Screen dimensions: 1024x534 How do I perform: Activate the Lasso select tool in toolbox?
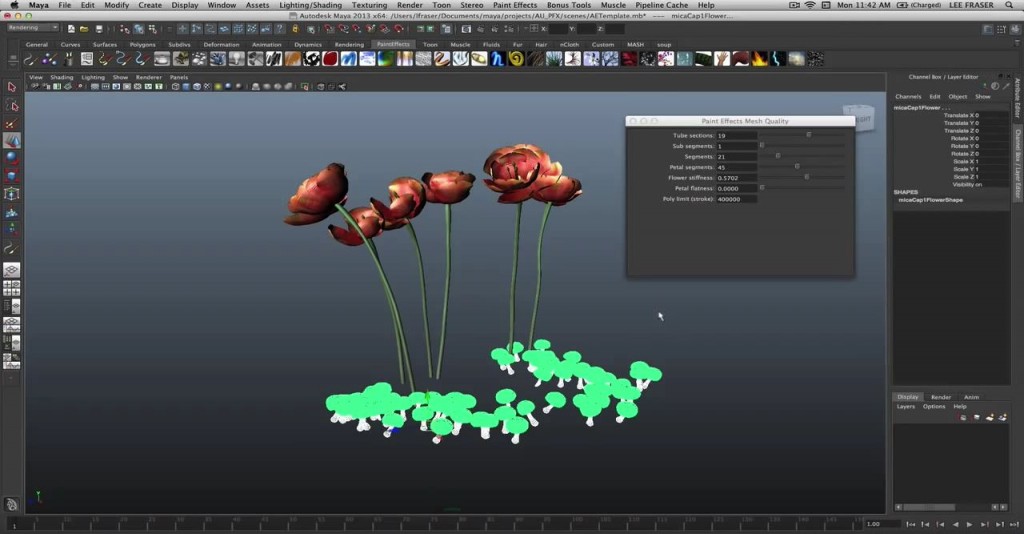click(x=12, y=105)
